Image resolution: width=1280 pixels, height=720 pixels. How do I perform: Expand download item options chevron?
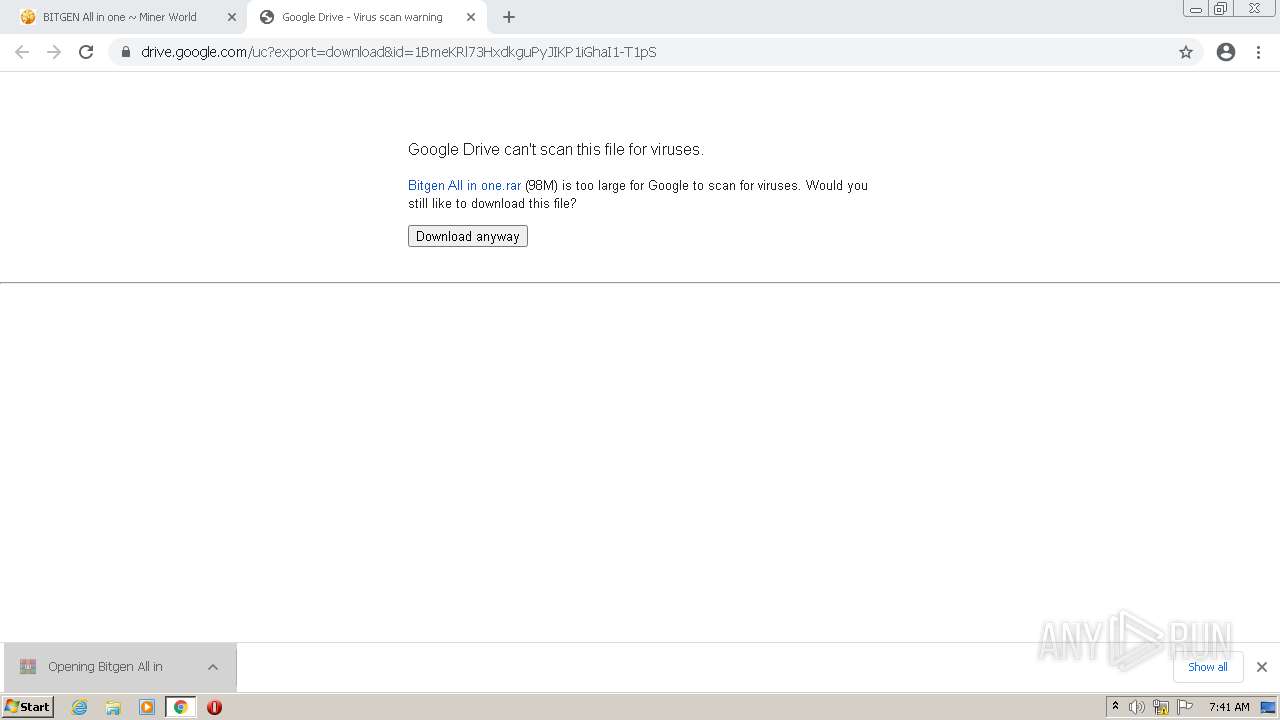pos(212,667)
